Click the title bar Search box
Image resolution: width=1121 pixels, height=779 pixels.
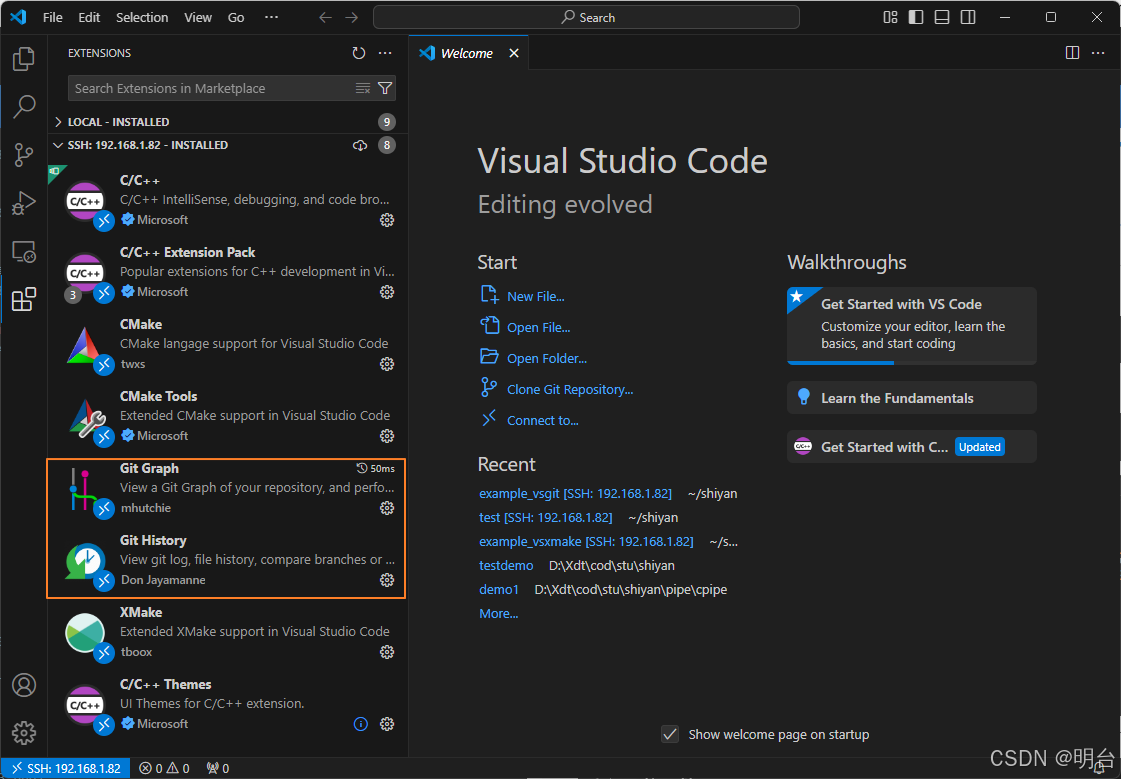(586, 17)
